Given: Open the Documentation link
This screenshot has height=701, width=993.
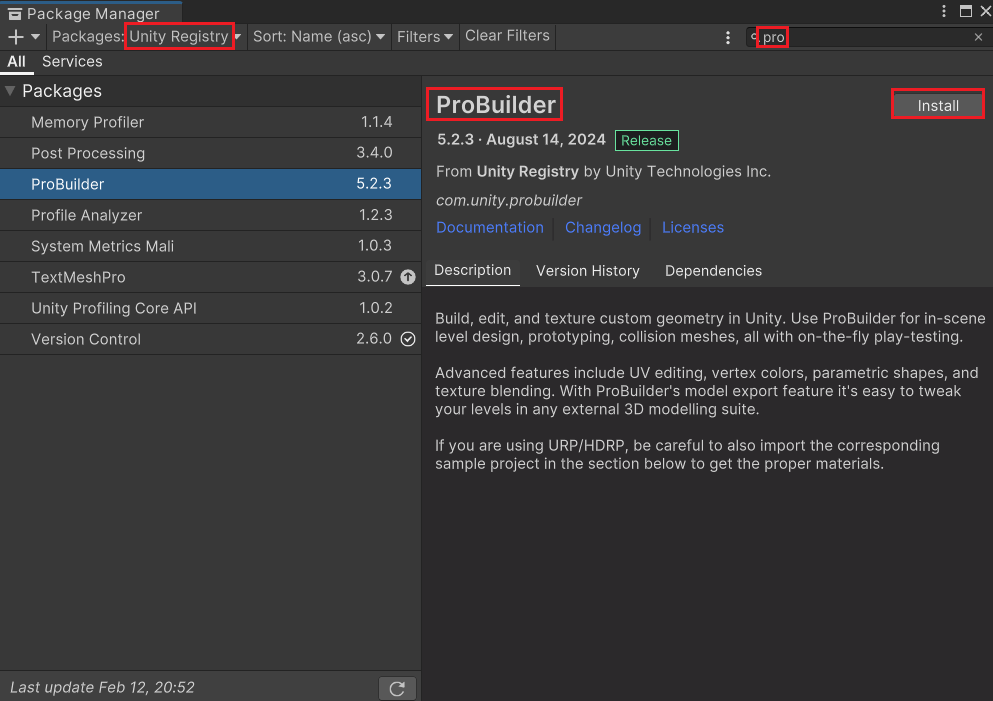Looking at the screenshot, I should click(490, 227).
